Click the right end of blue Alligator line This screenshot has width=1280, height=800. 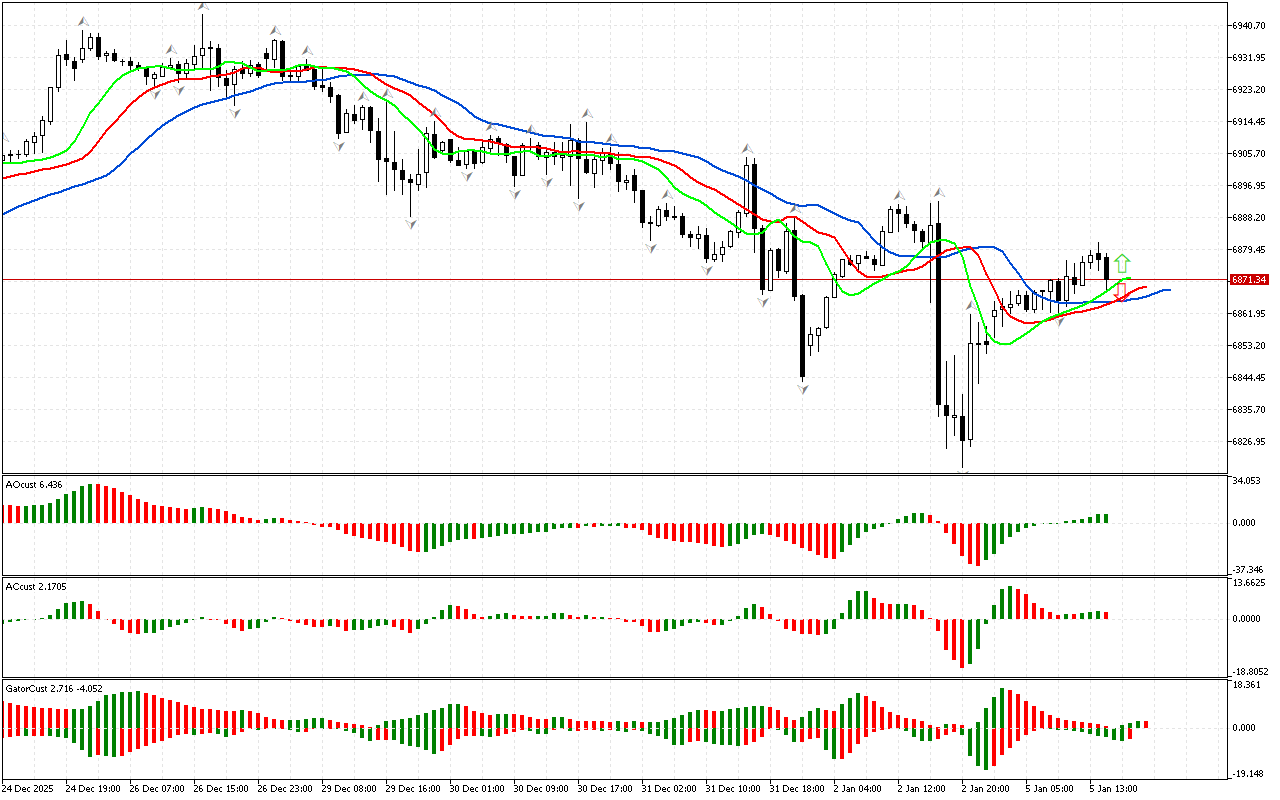pos(1168,290)
